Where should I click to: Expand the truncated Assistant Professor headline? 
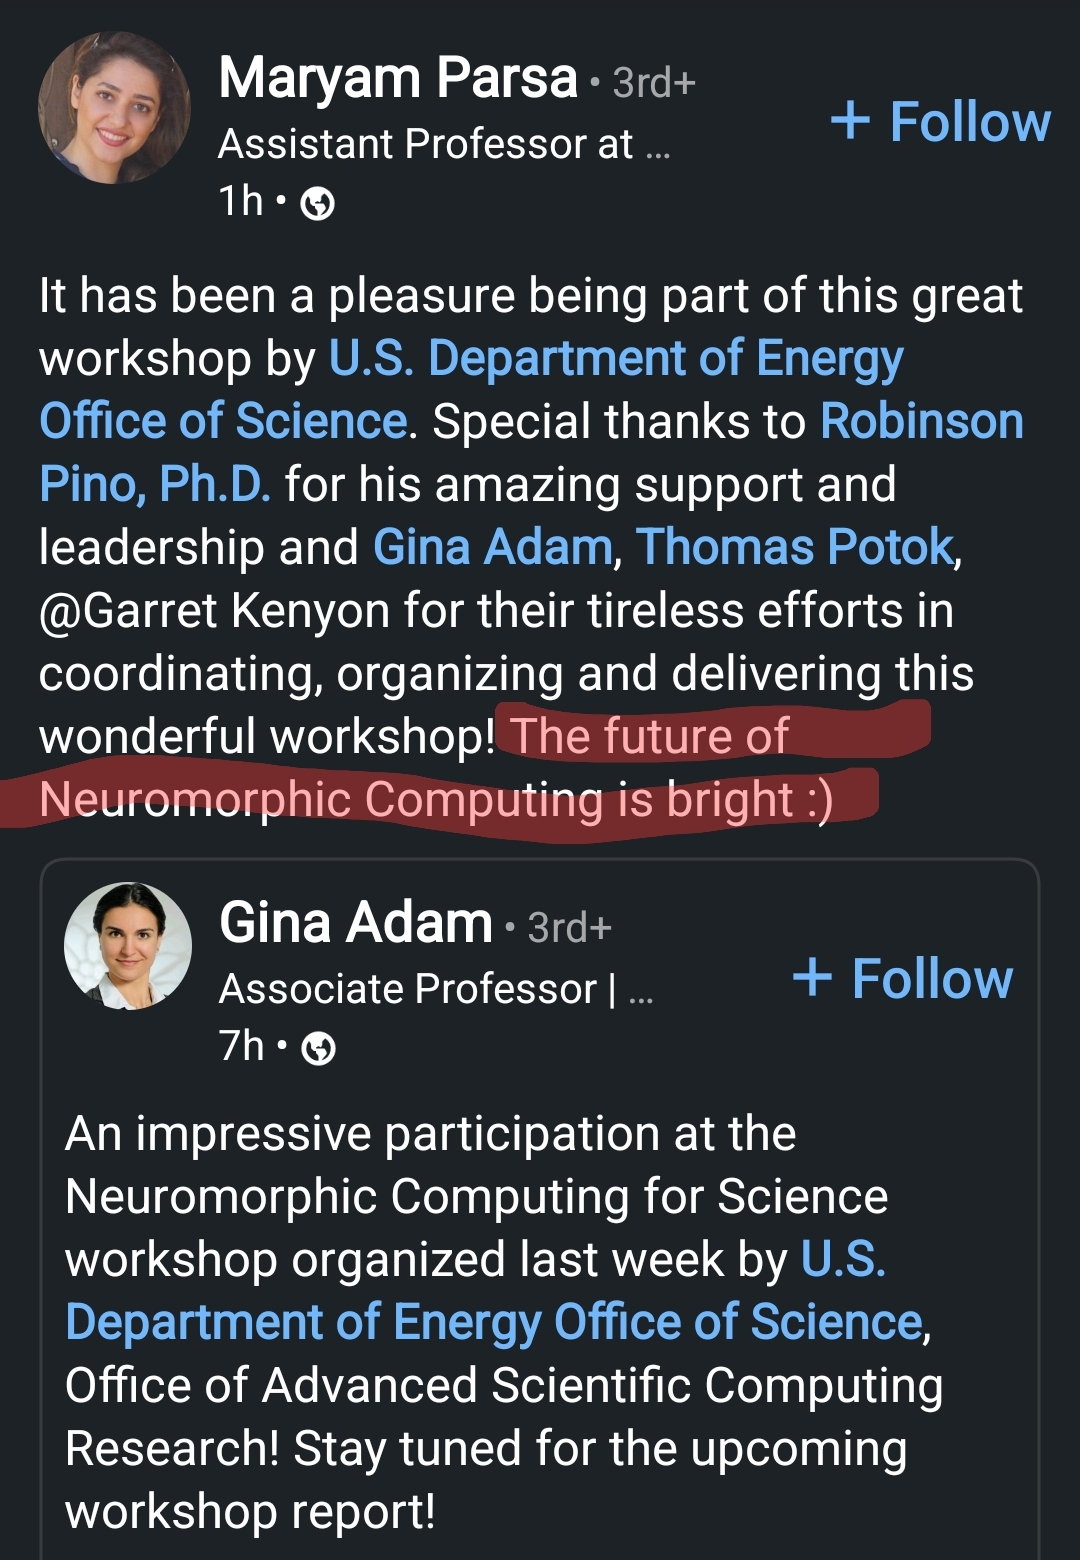click(444, 145)
